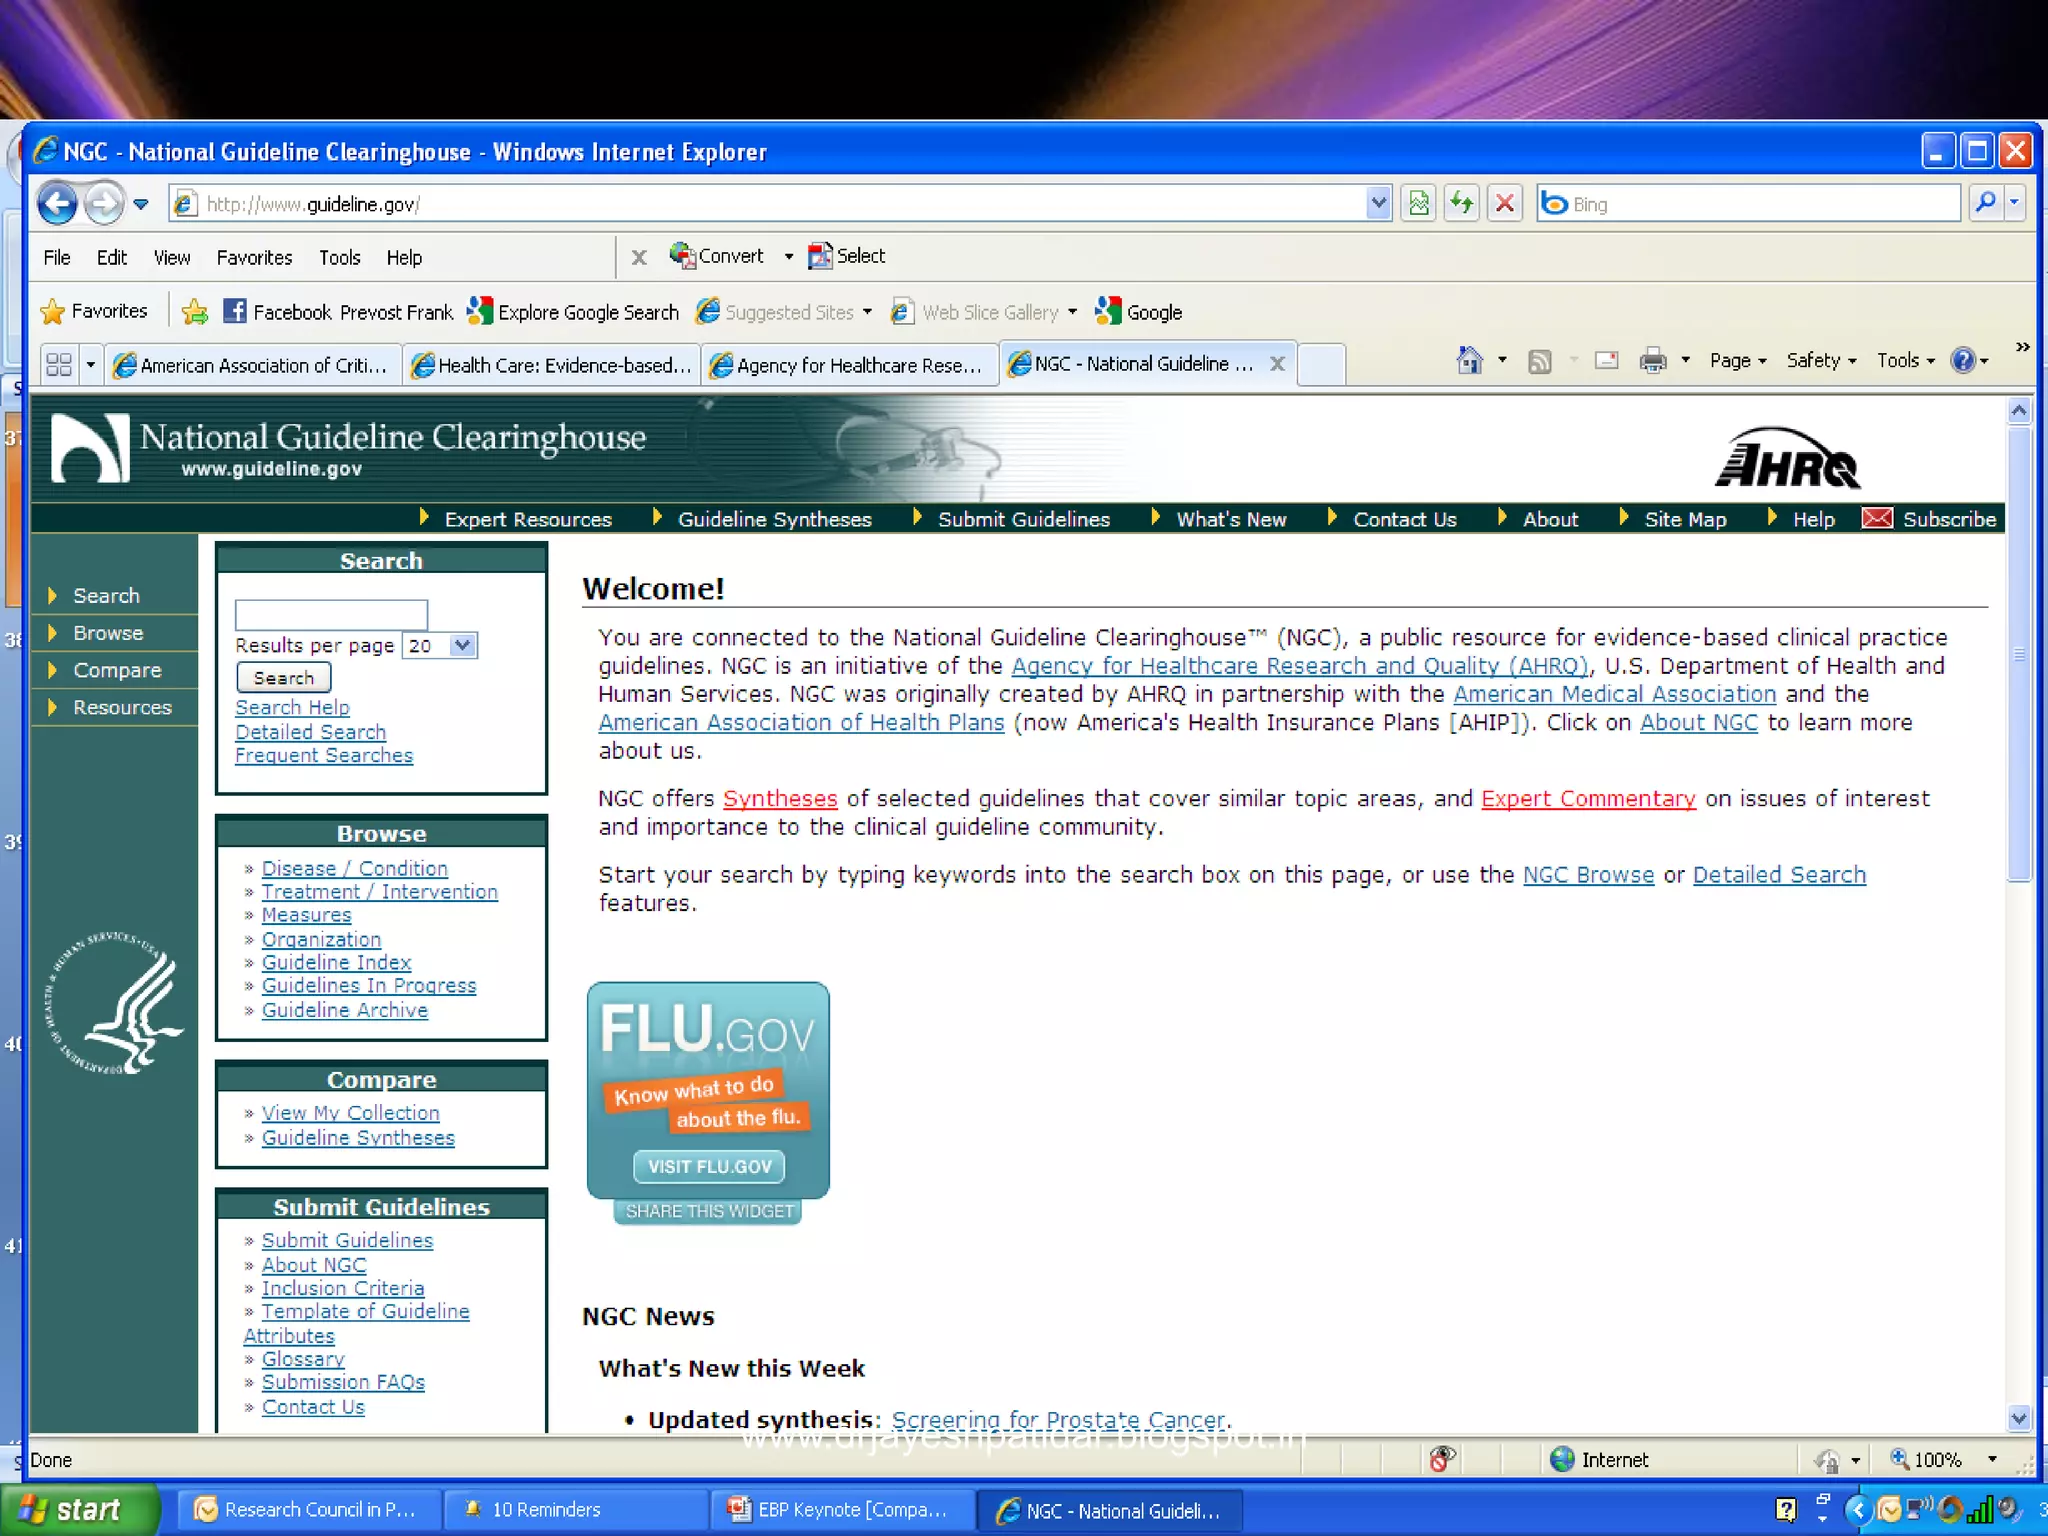Close the NGC National Guideline tab
Viewport: 2048px width, 1536px height.
coord(1277,364)
